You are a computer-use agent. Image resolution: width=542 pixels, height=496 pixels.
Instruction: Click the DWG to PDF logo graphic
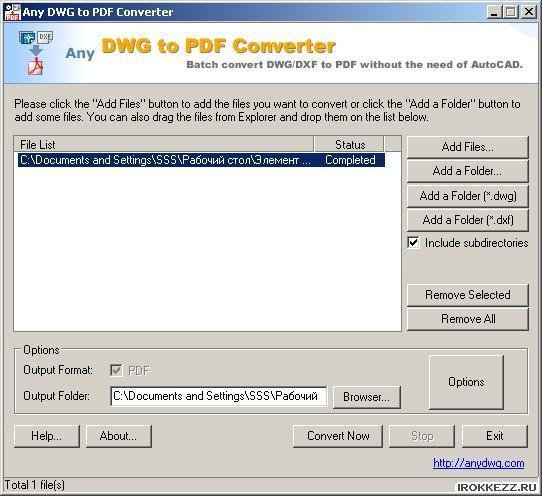point(36,53)
